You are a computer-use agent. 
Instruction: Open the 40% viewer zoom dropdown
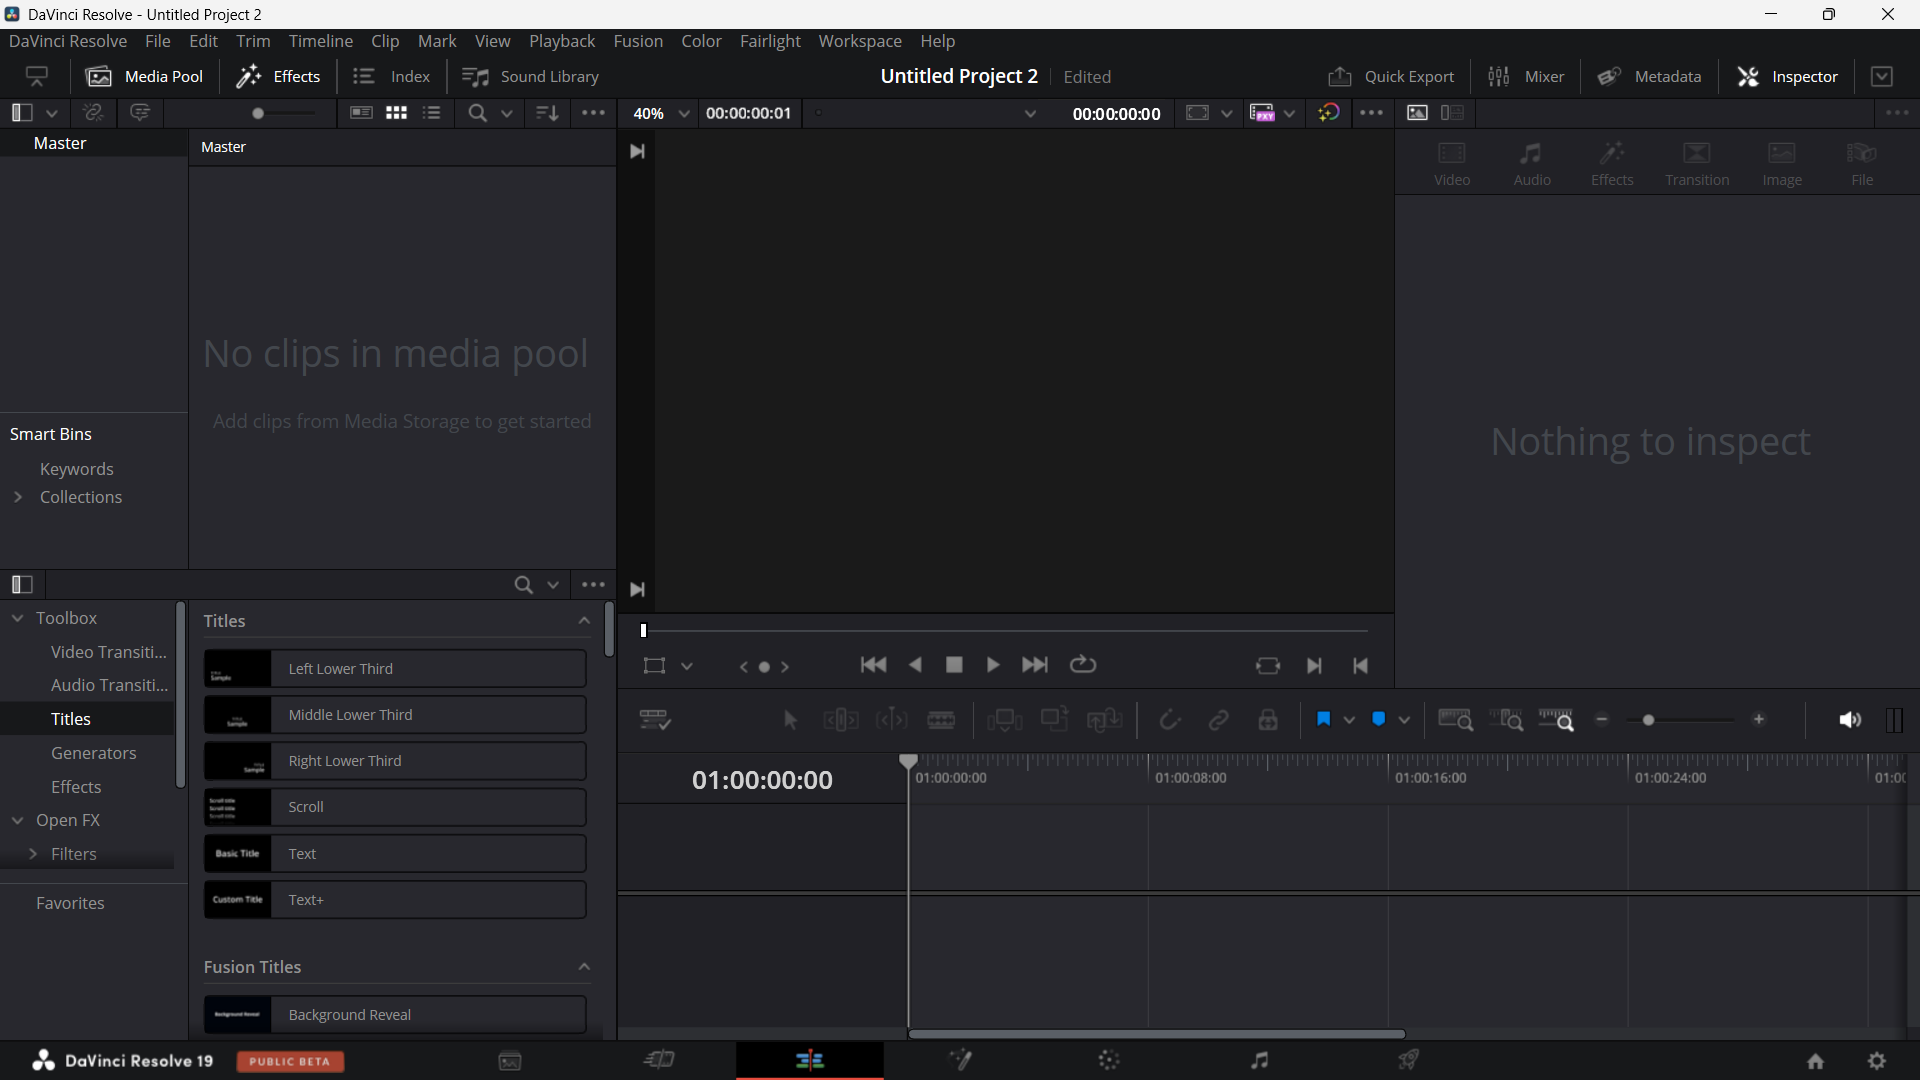[x=684, y=114]
